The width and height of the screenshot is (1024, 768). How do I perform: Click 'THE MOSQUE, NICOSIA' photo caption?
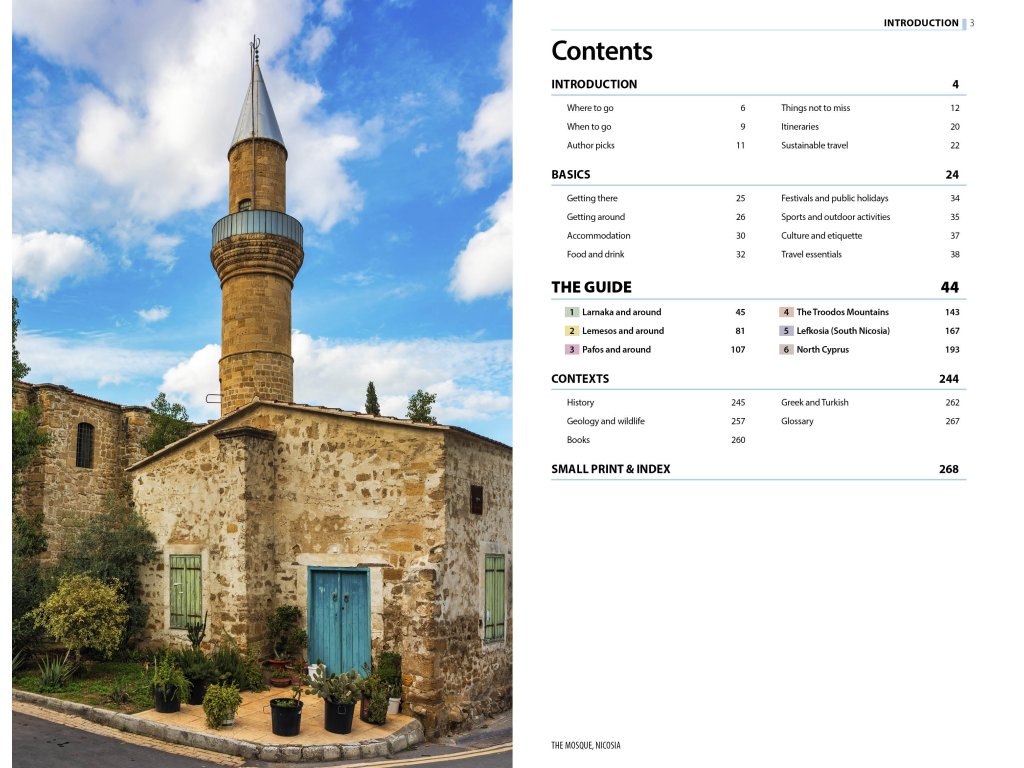(586, 745)
